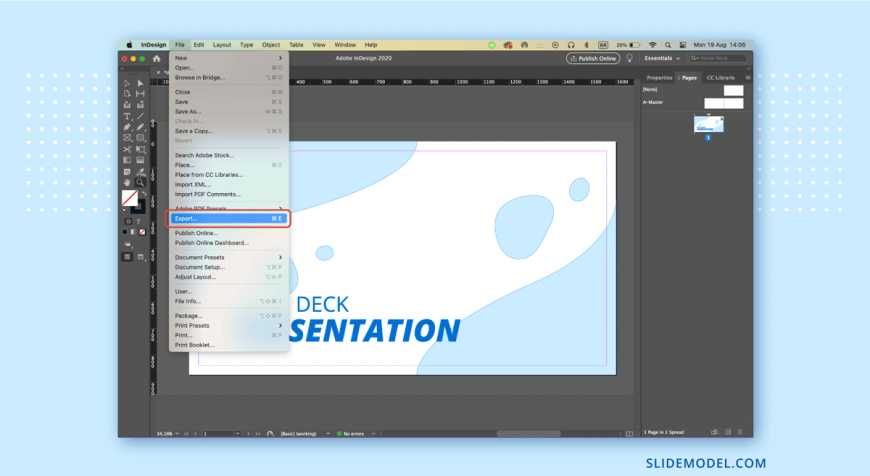Select the Direct Selection tool
The image size is (870, 476).
(140, 83)
